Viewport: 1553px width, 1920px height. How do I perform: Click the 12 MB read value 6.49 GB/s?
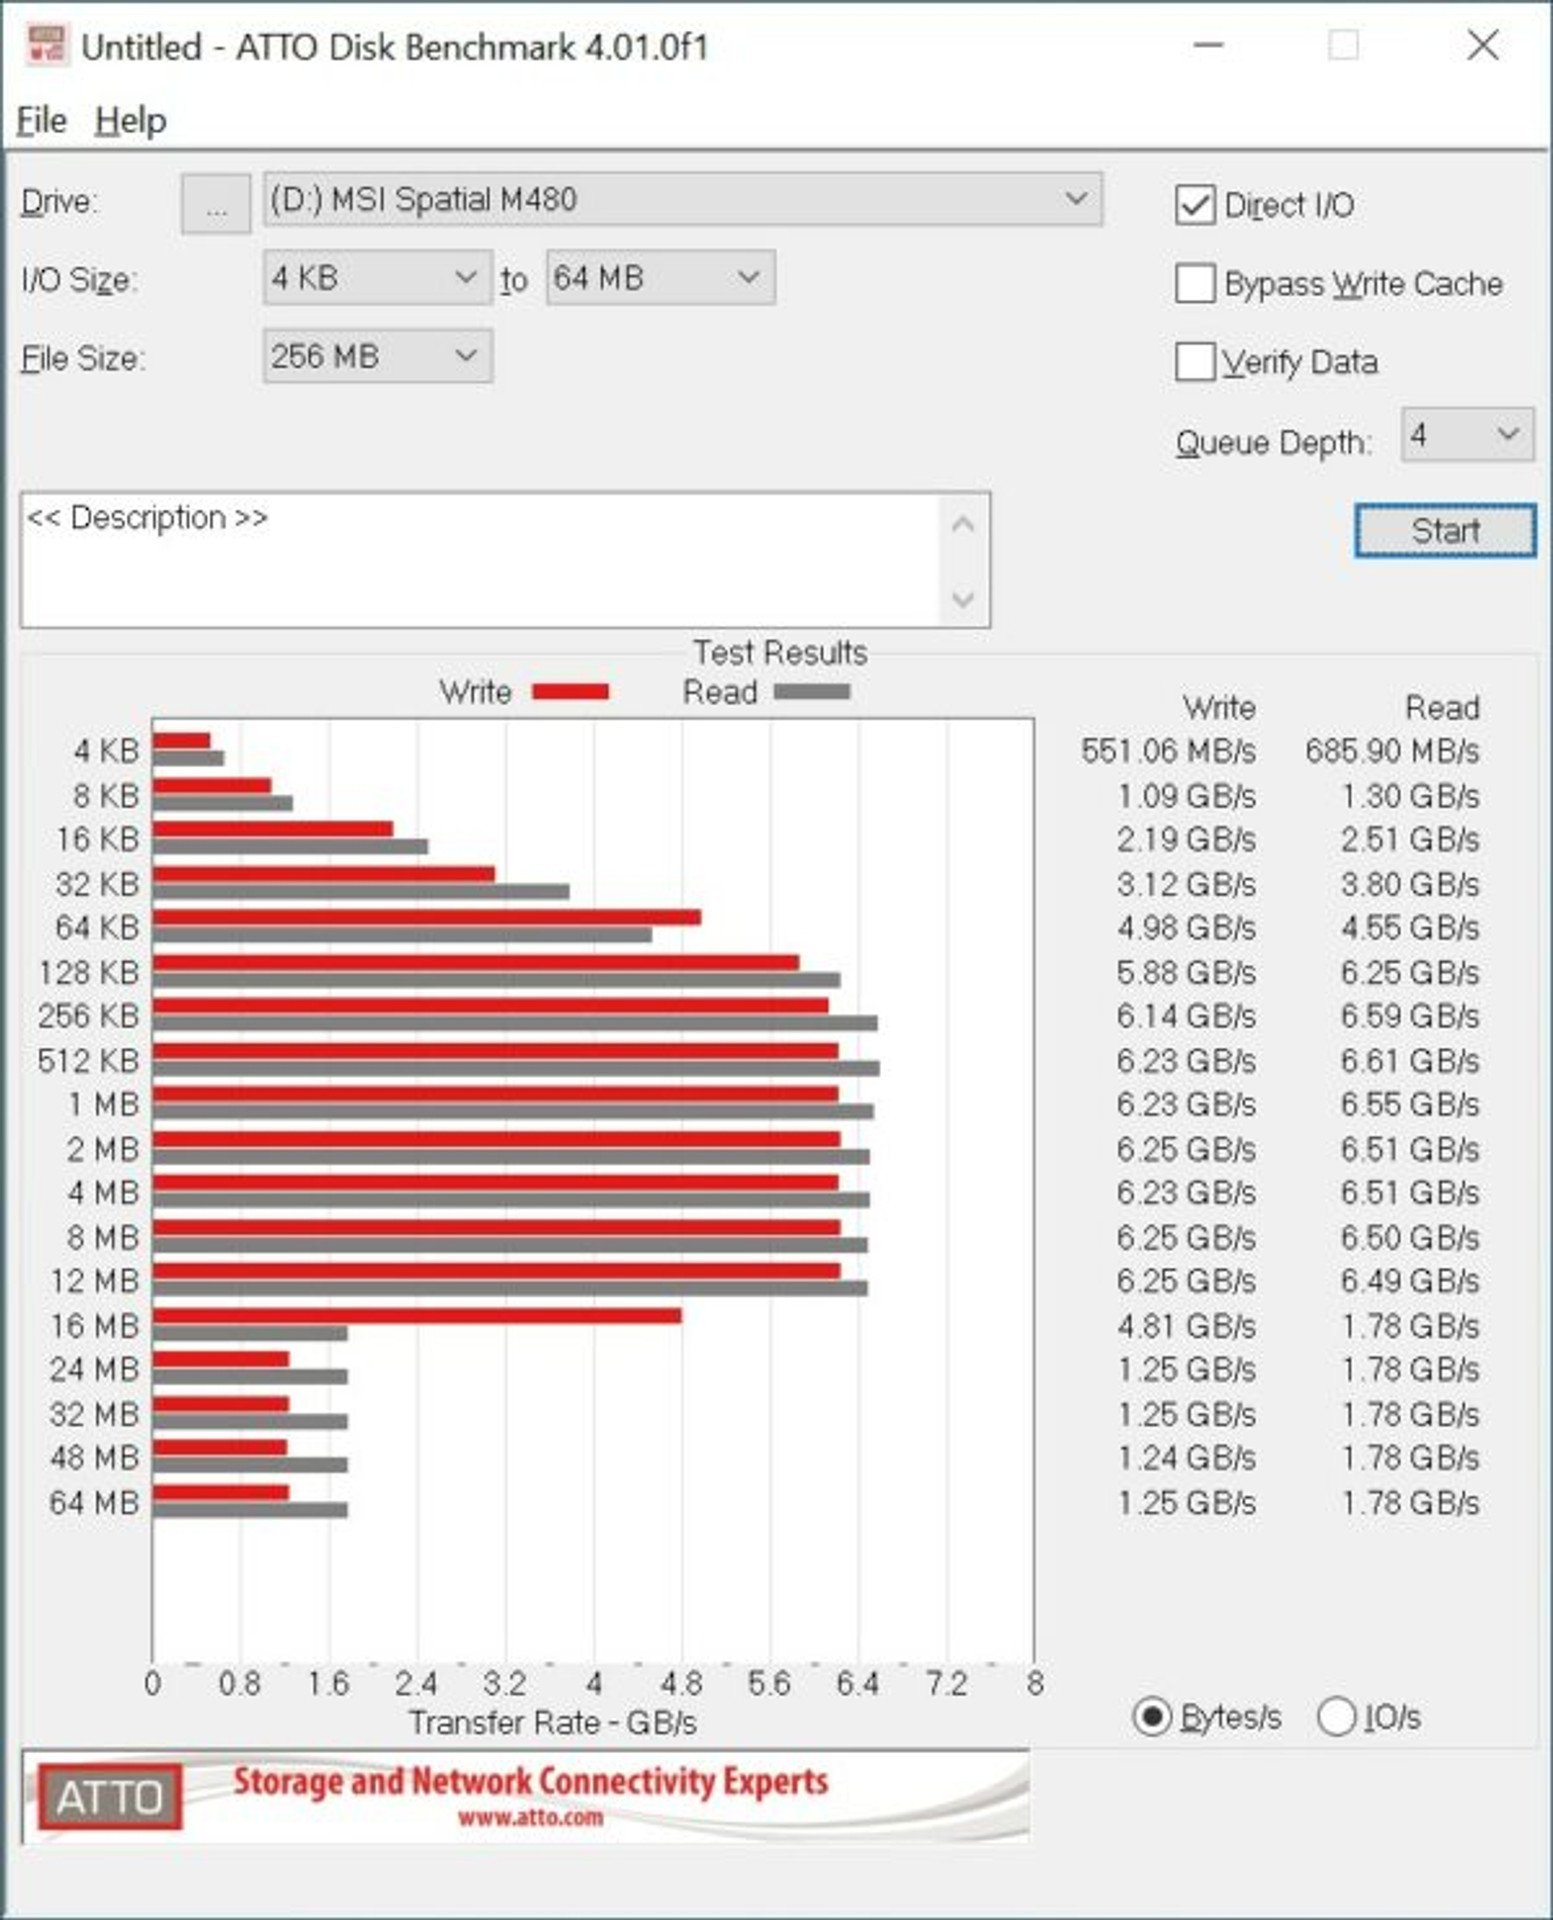pos(1410,1281)
